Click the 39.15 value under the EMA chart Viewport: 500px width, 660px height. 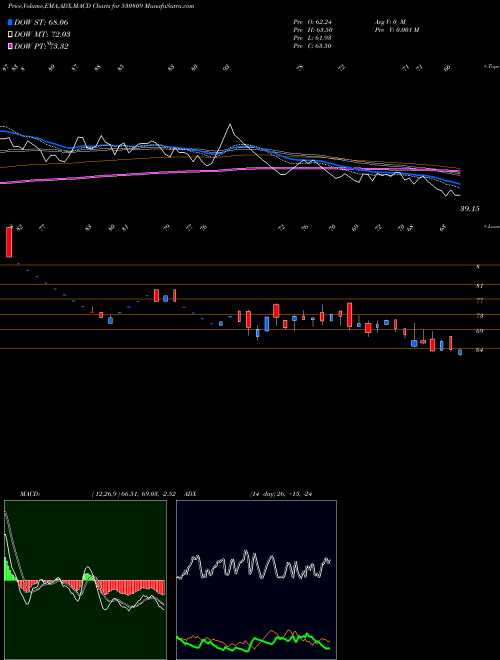pos(469,208)
